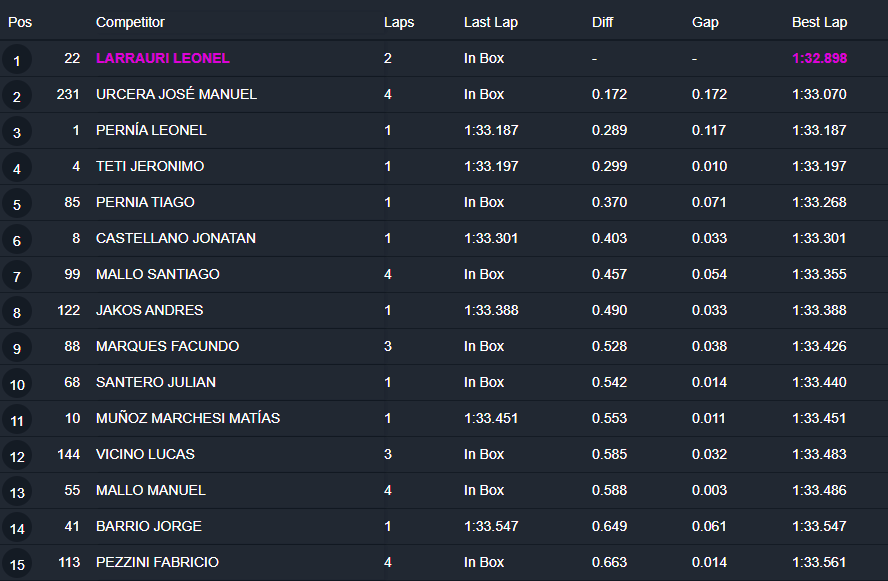Screen dimensions: 888x581
Task: Select the Gap column header
Action: (x=705, y=22)
